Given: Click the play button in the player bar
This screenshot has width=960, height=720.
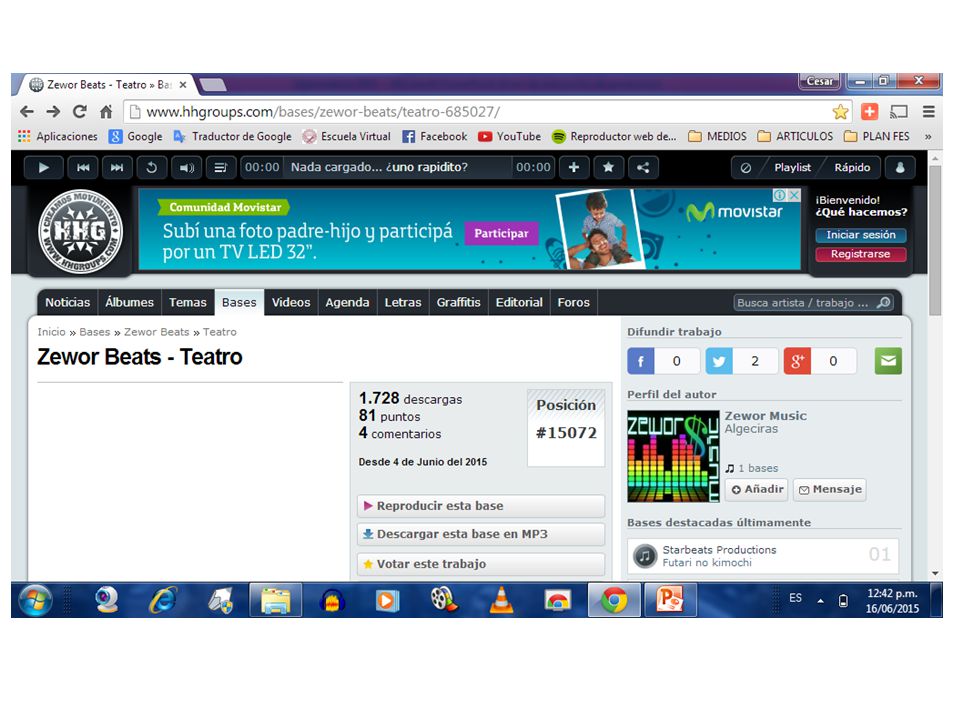Looking at the screenshot, I should (43, 167).
